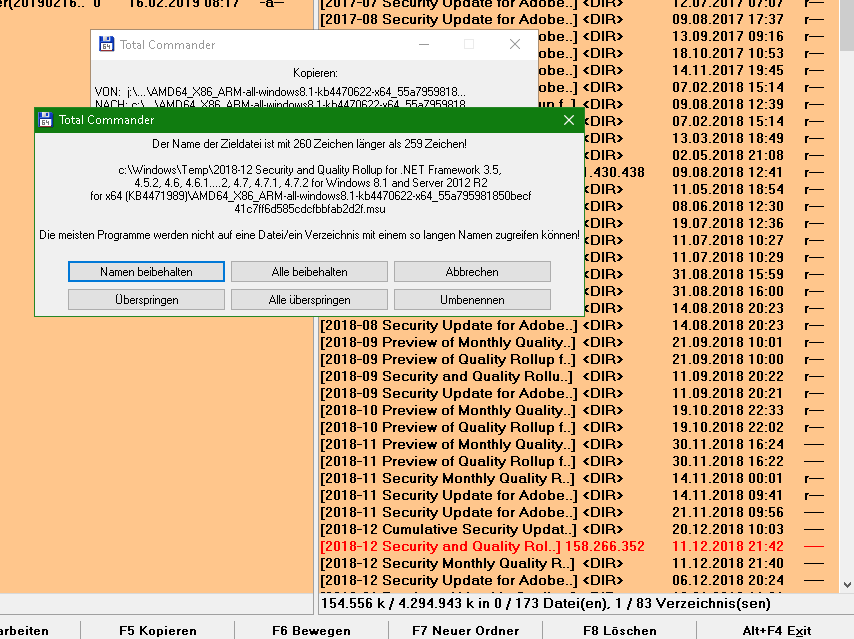Click the left panel file date 16.02.2019 08:17
The image size is (854, 639).
(x=184, y=3)
